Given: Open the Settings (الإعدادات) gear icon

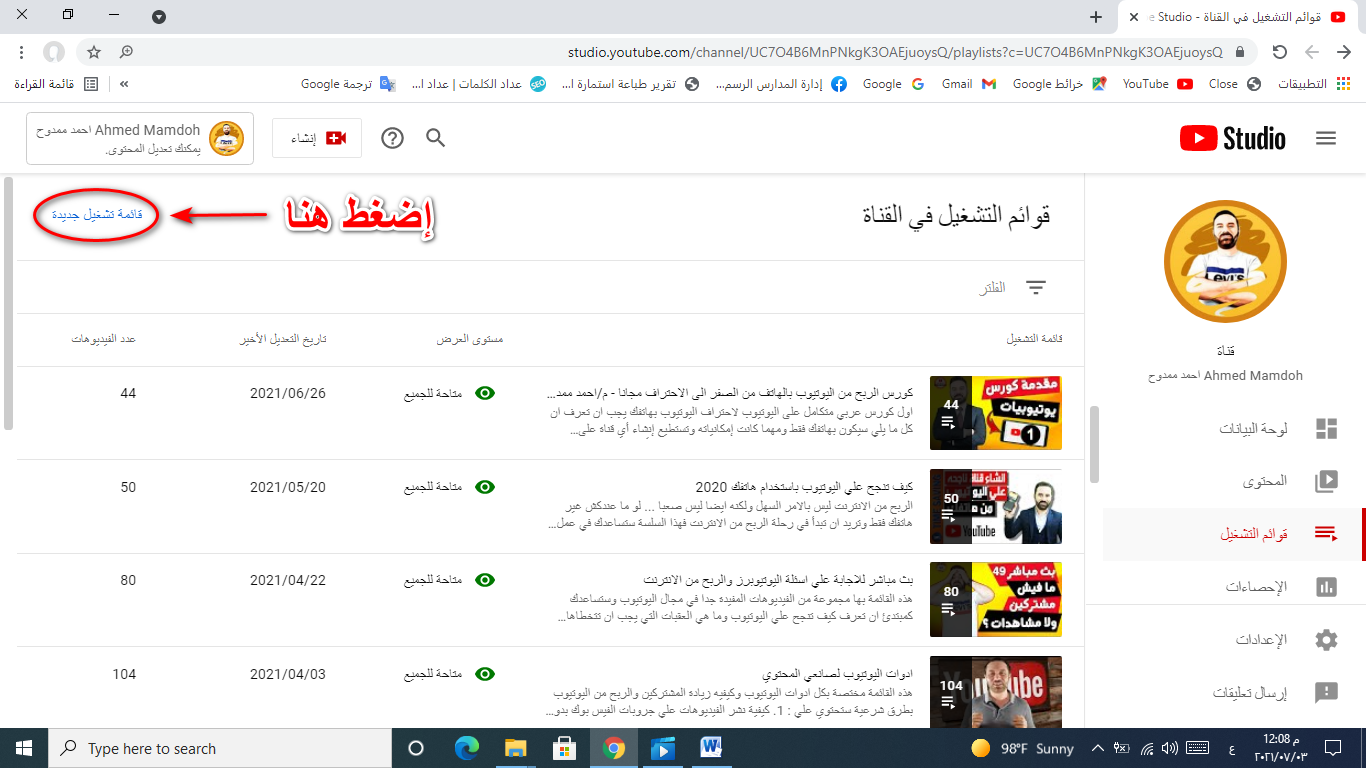Looking at the screenshot, I should [1326, 640].
